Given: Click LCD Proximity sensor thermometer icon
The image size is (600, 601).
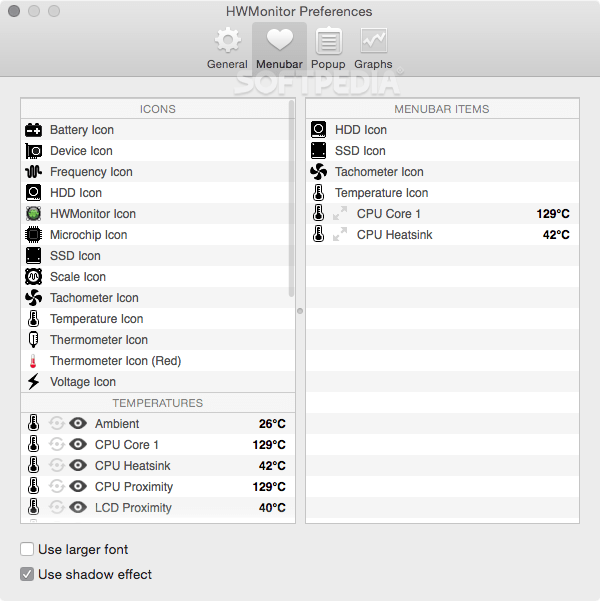Looking at the screenshot, I should pyautogui.click(x=33, y=507).
